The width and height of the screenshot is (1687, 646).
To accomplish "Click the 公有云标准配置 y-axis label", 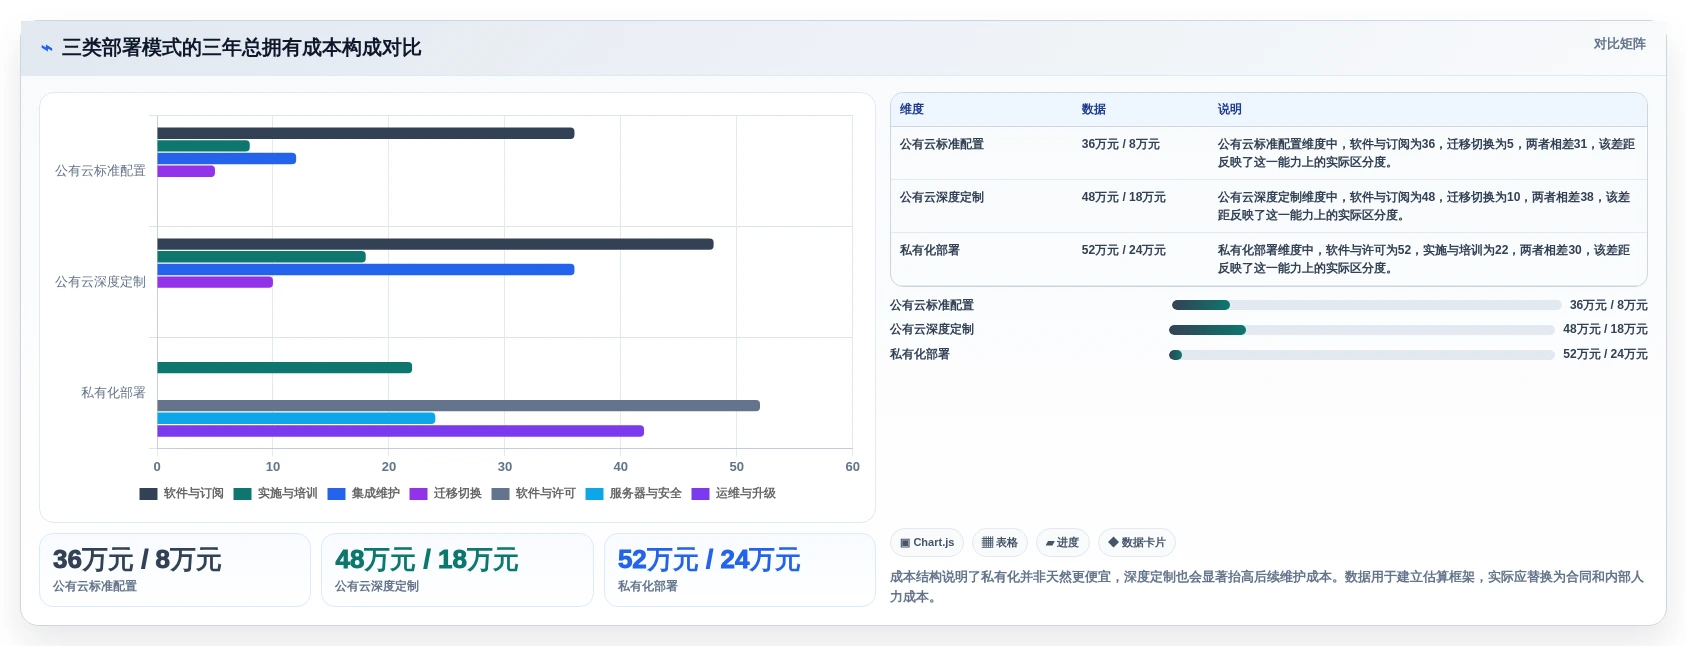I will [x=100, y=171].
